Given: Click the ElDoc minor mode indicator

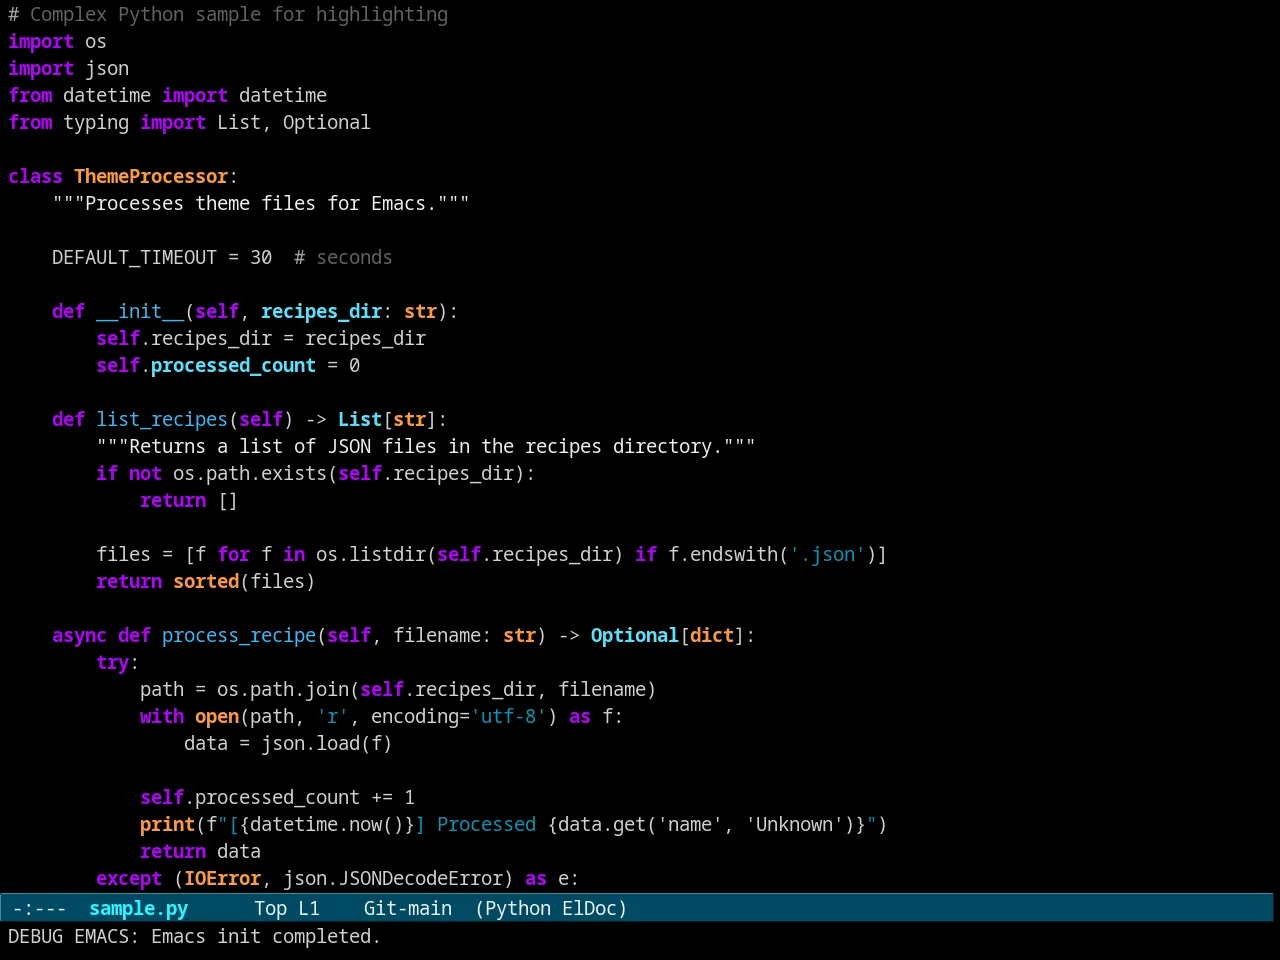Looking at the screenshot, I should [x=589, y=908].
